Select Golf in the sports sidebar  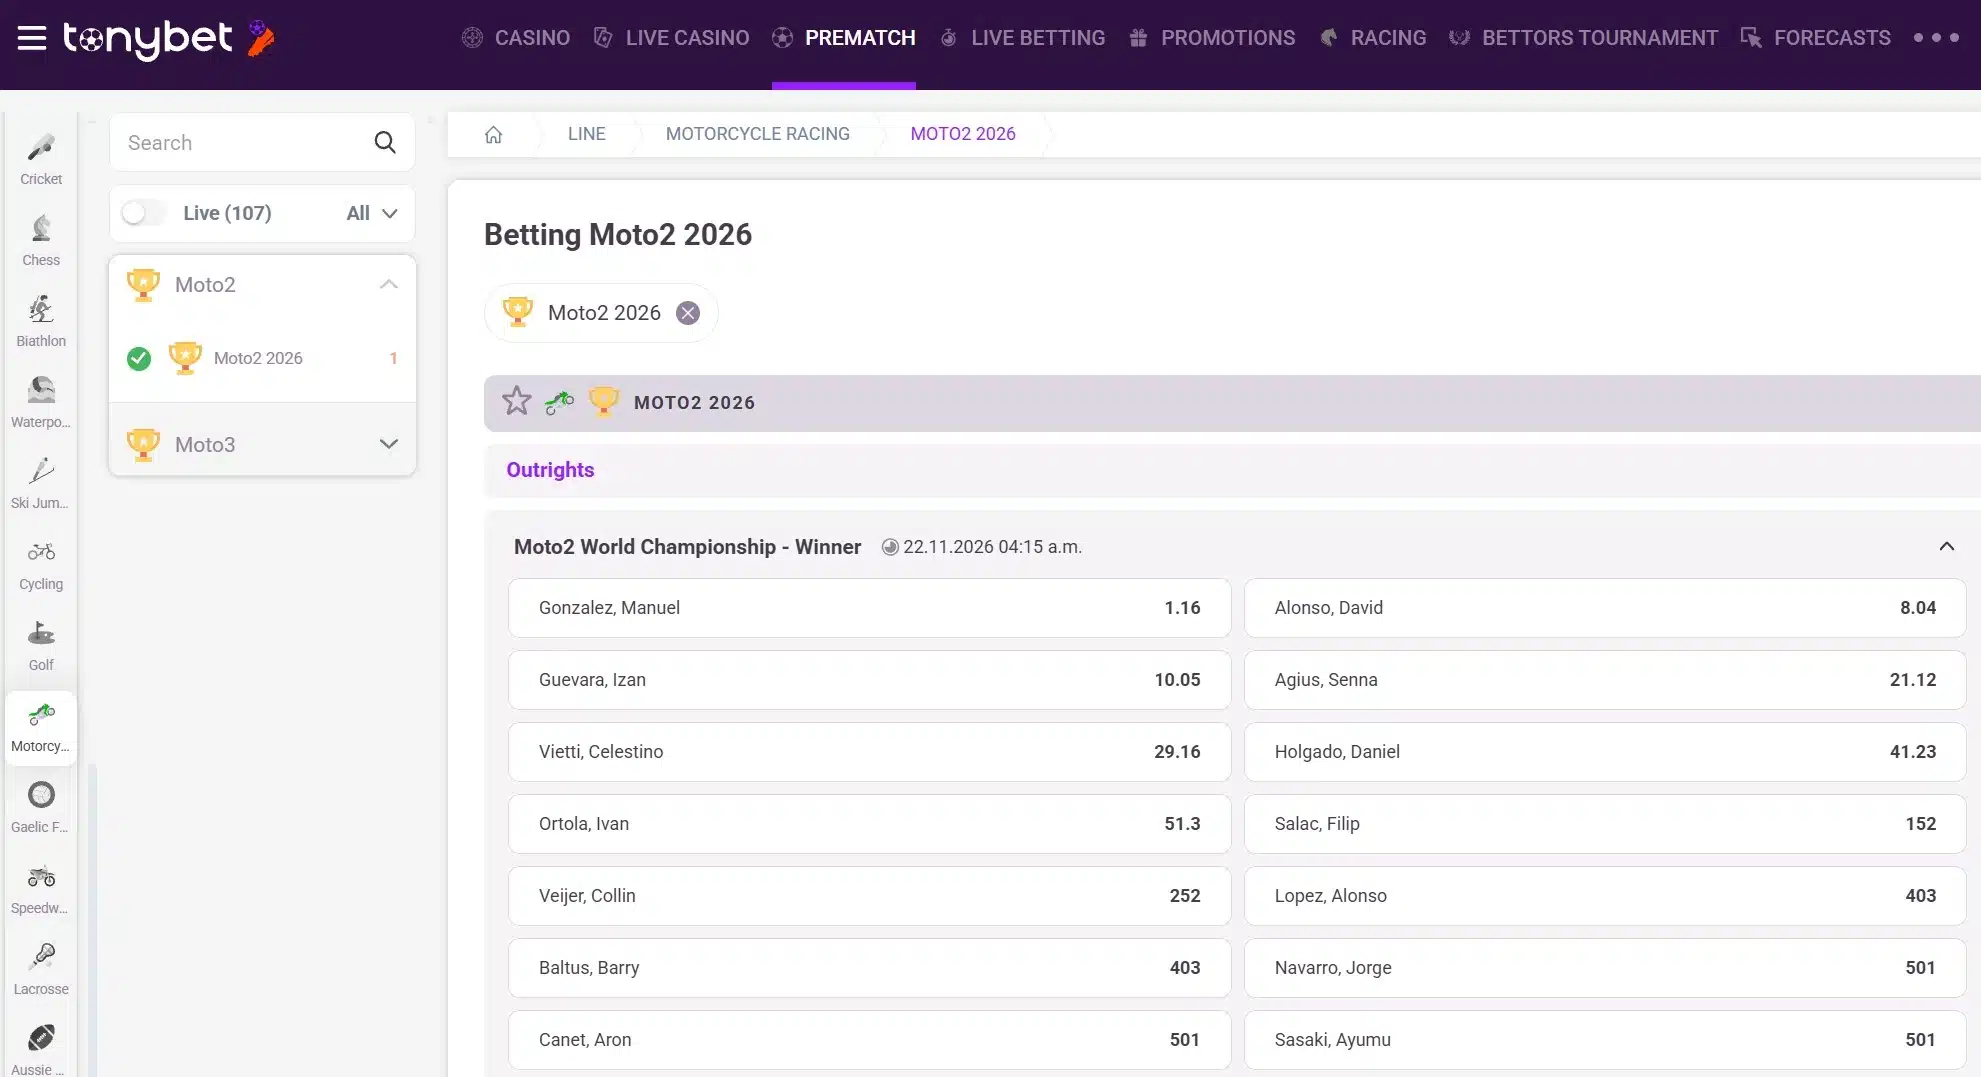(41, 645)
